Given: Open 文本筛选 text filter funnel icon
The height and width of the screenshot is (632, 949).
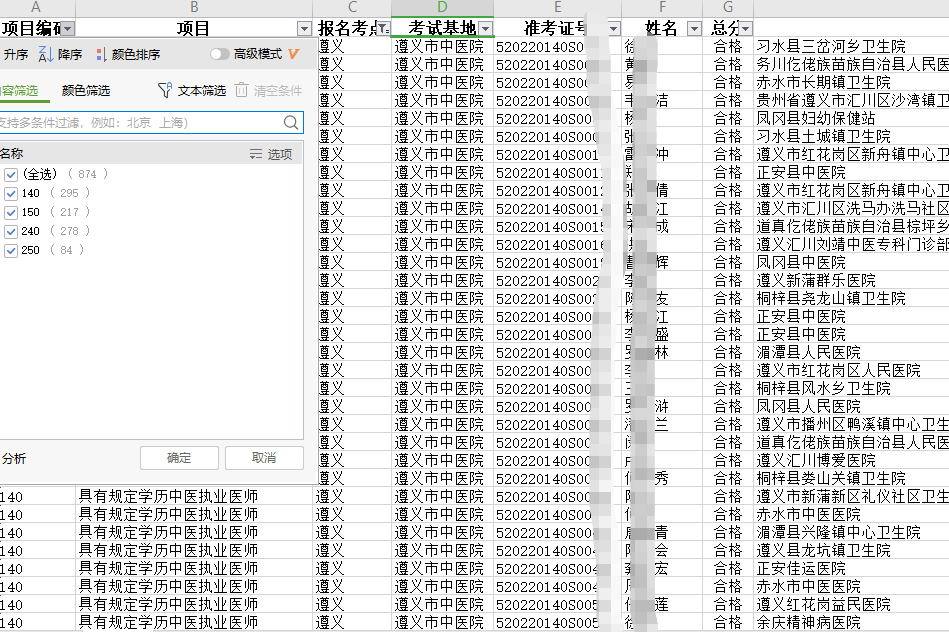Looking at the screenshot, I should pos(165,91).
